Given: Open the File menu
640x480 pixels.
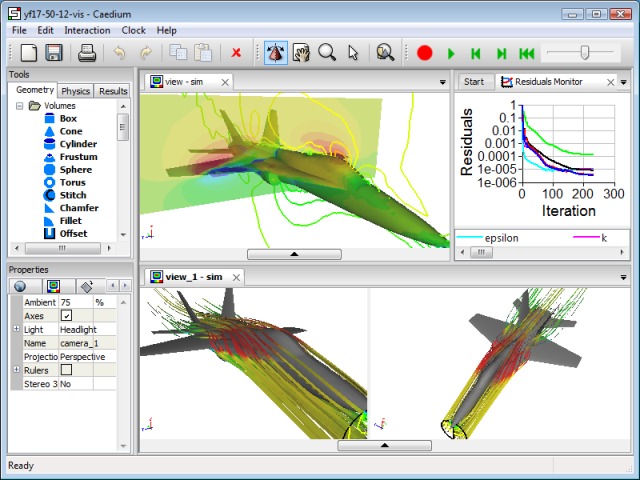Looking at the screenshot, I should tap(19, 30).
